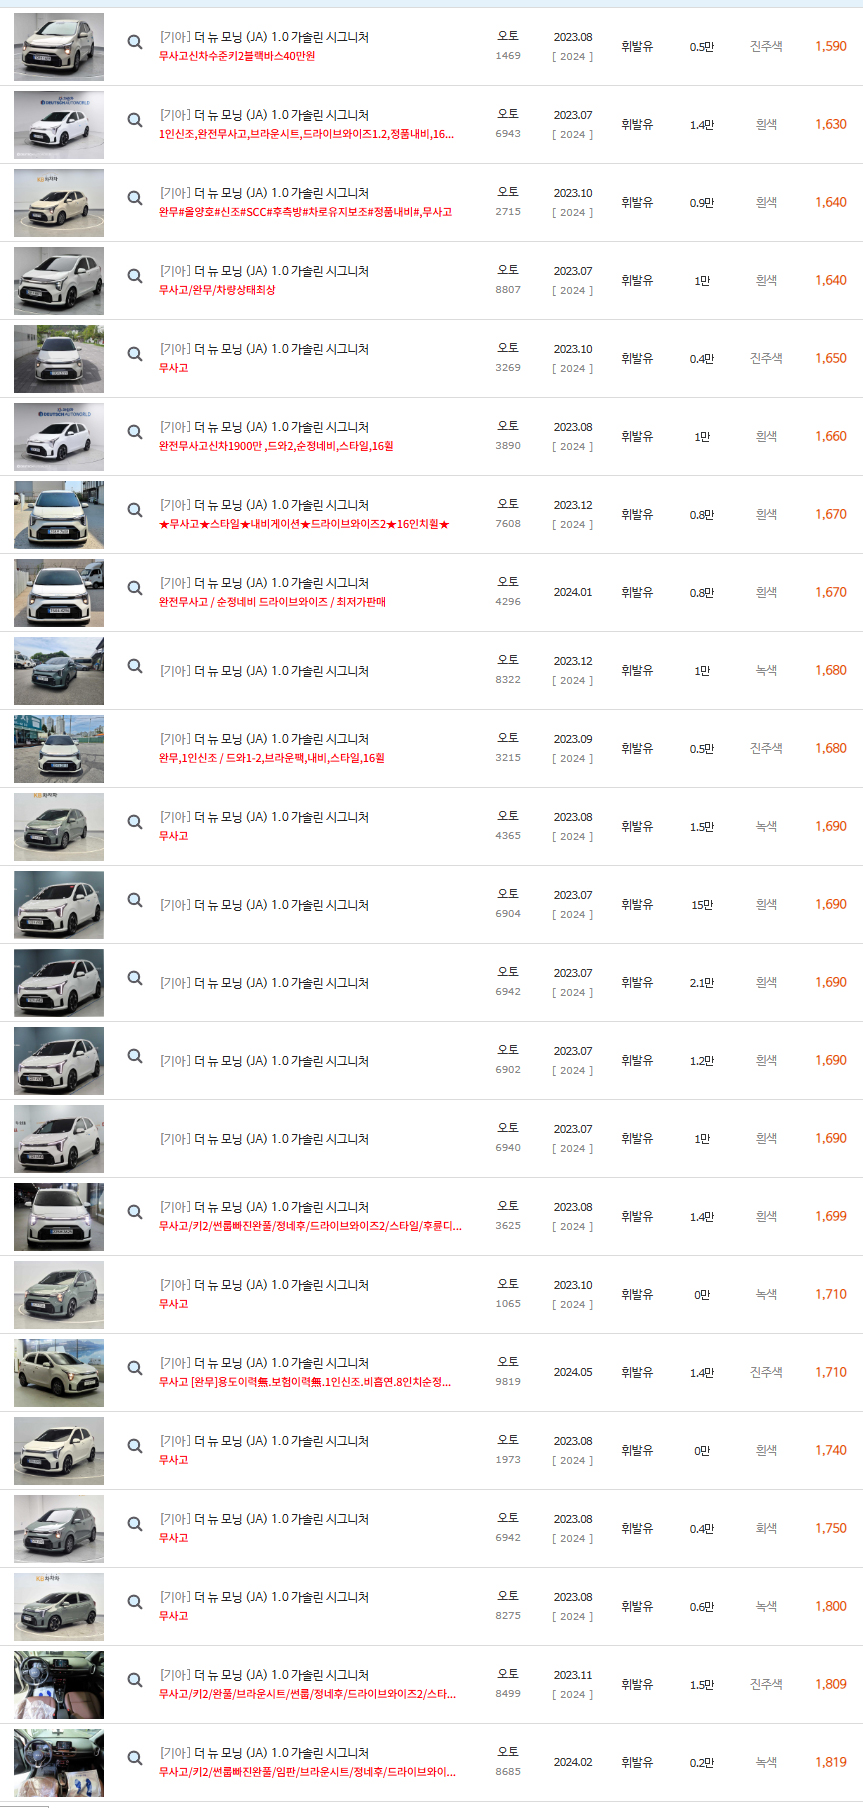The height and width of the screenshot is (1808, 863).
Task: Open thumbnail of car number 1065
Action: click(59, 1295)
